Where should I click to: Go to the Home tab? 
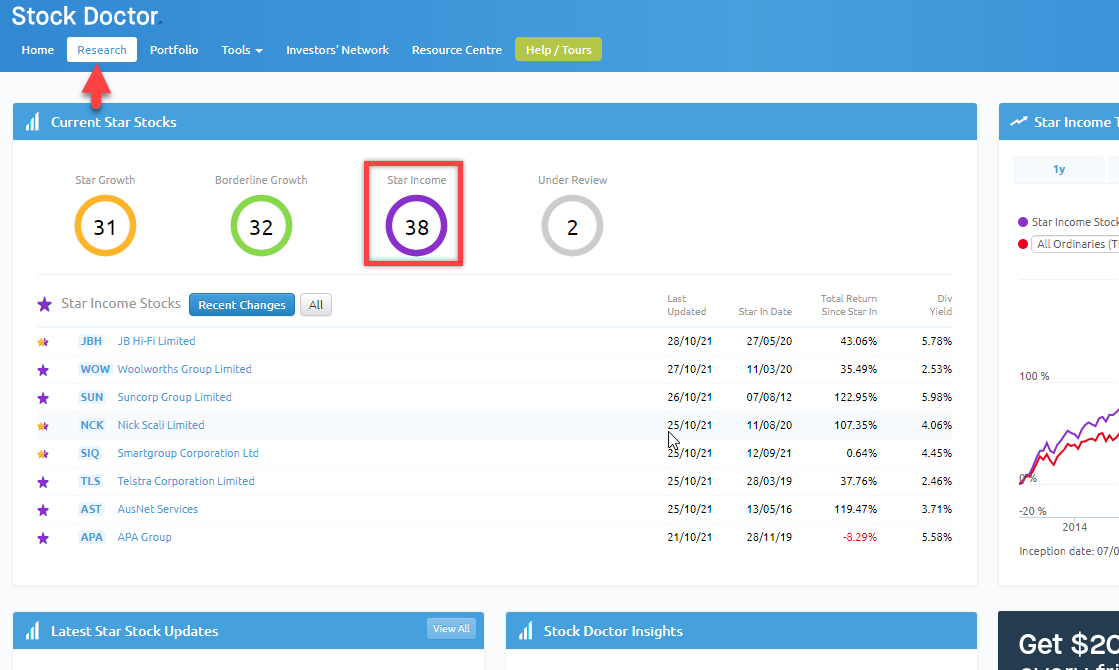38,50
